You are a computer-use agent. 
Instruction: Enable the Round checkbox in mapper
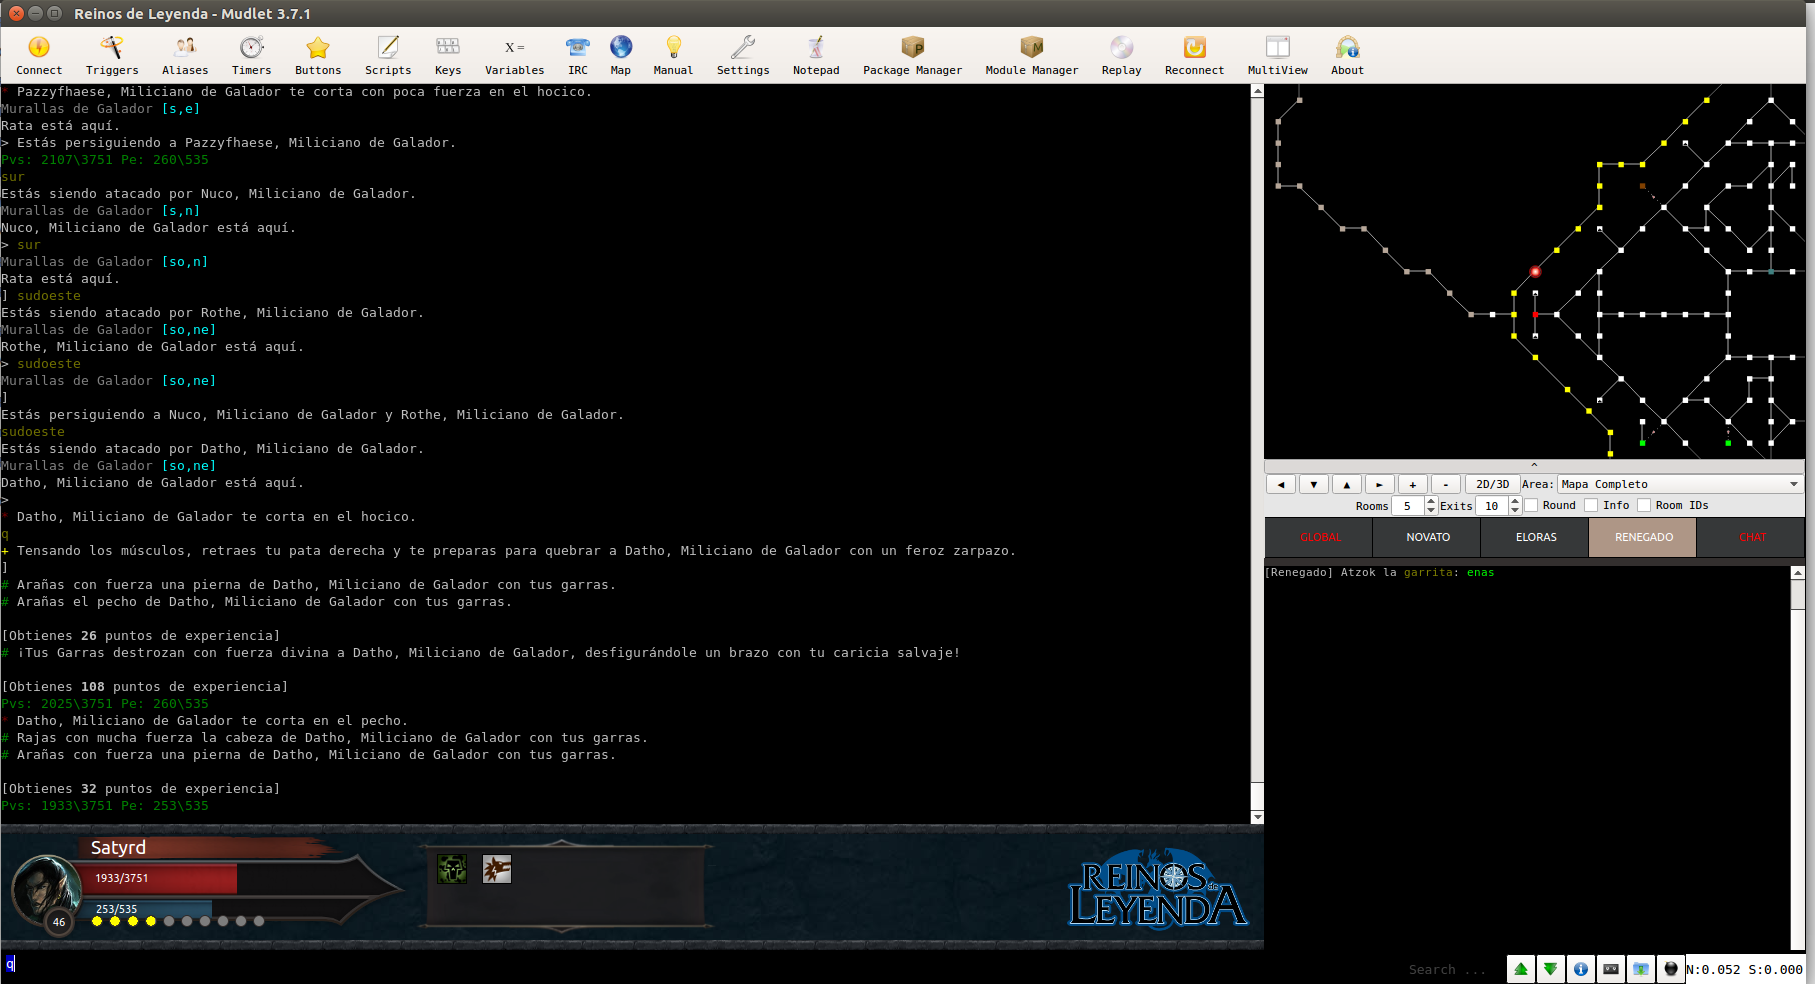coord(1532,505)
